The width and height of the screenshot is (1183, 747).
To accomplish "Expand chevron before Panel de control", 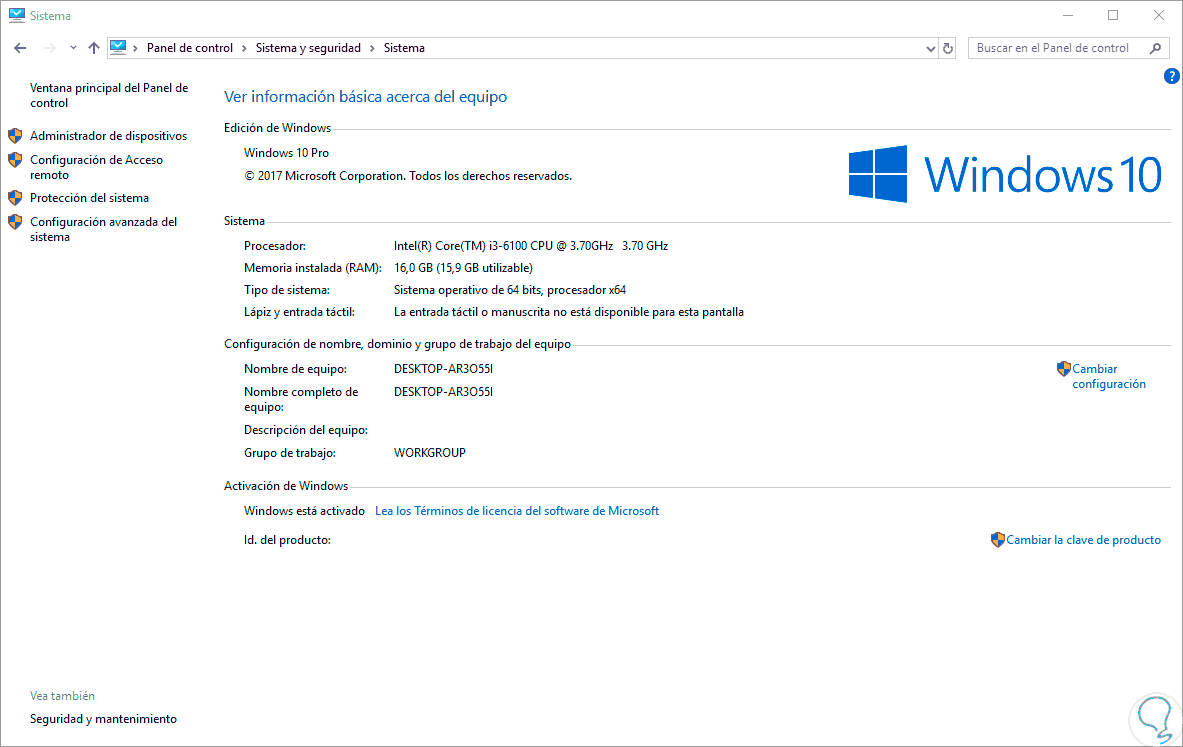I will coord(135,48).
